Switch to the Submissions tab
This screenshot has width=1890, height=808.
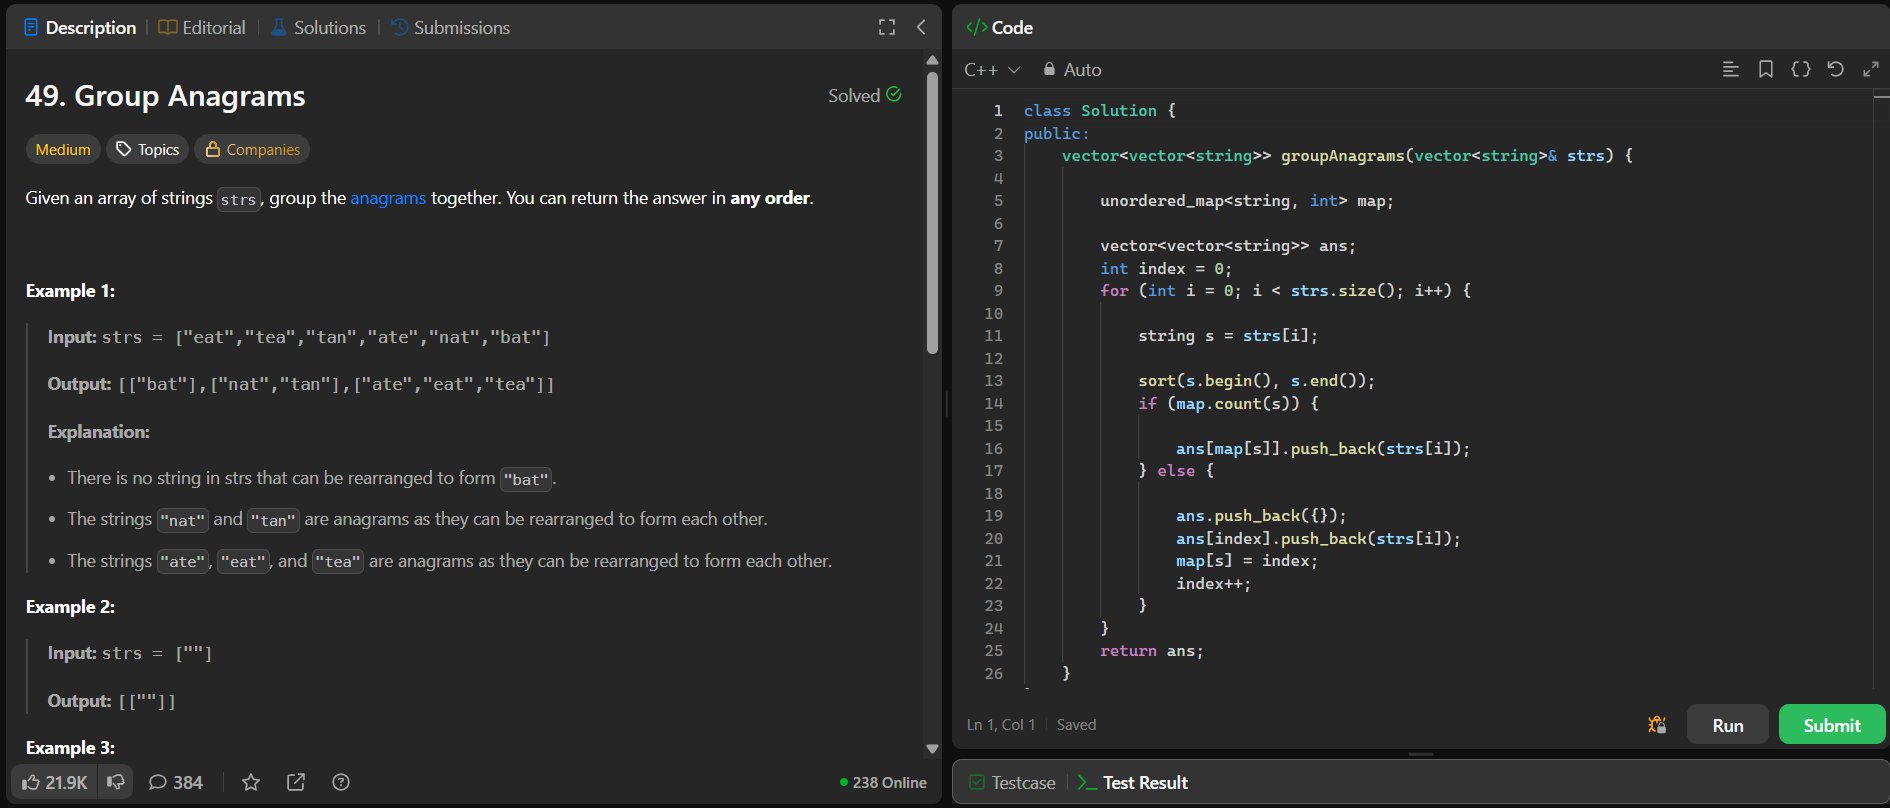click(451, 28)
